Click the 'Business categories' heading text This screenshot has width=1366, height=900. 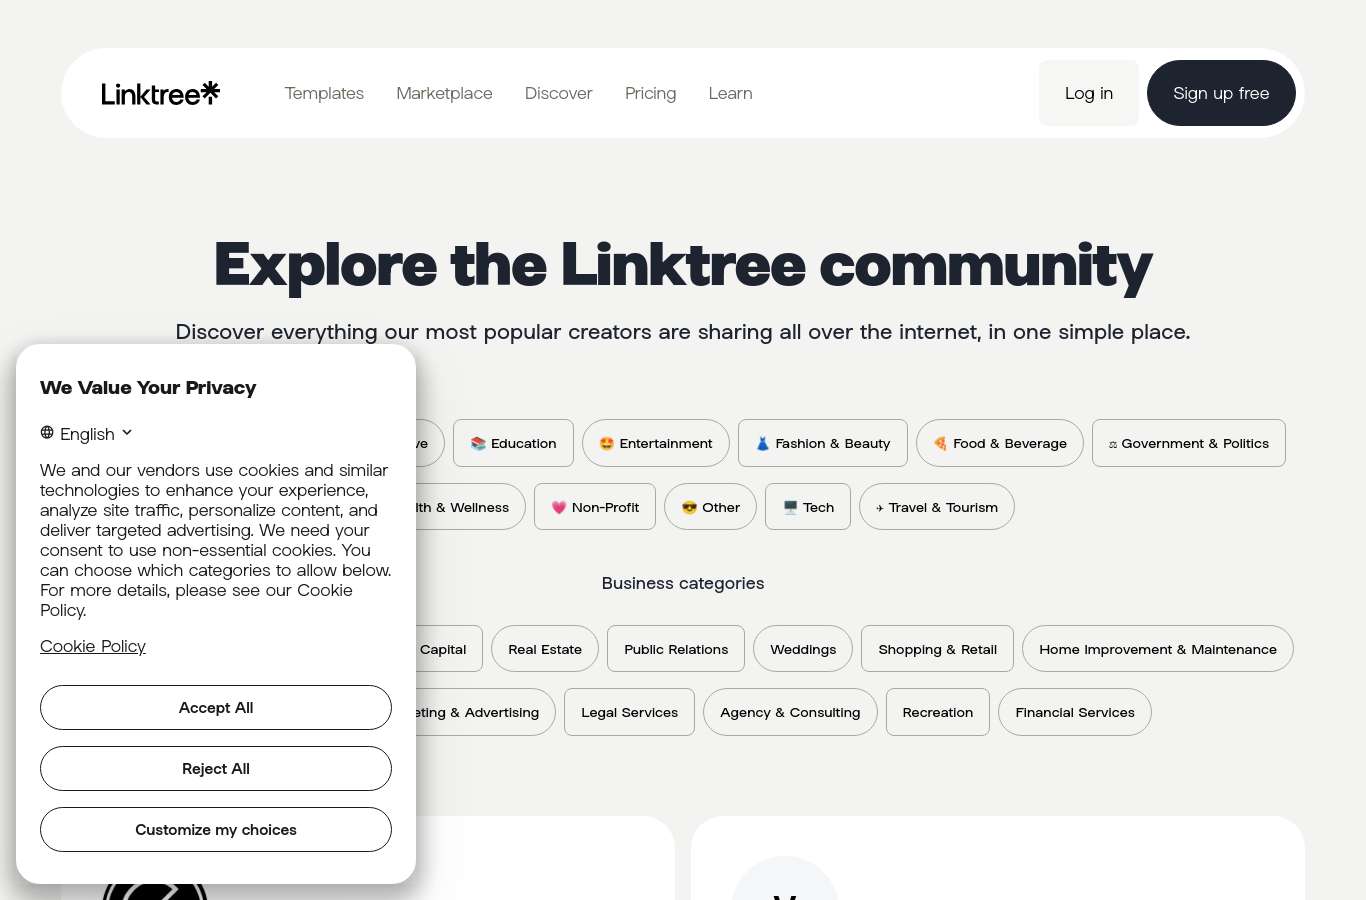click(x=683, y=583)
